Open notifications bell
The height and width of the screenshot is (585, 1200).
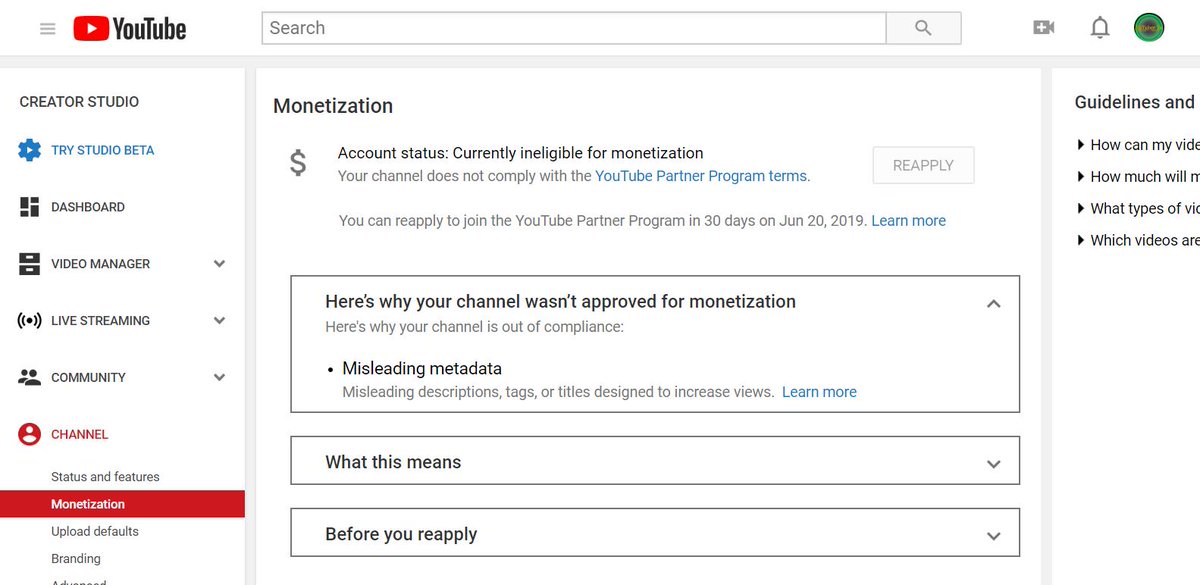1100,28
